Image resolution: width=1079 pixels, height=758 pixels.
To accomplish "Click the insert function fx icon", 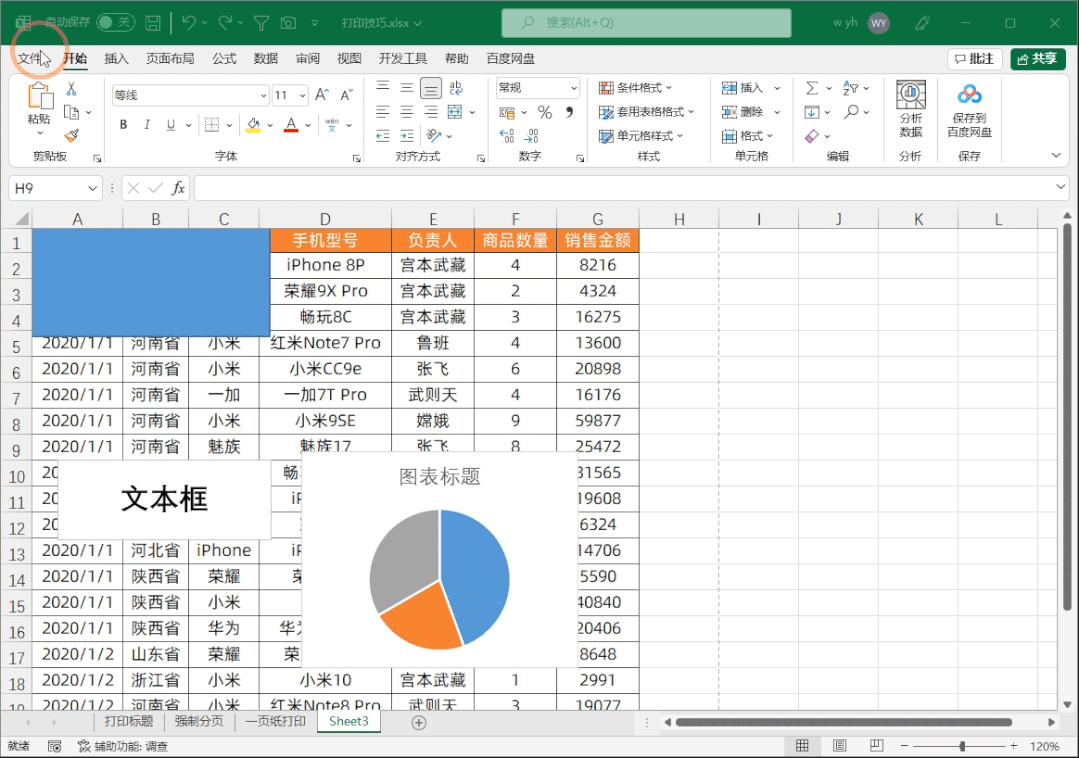I will click(178, 188).
